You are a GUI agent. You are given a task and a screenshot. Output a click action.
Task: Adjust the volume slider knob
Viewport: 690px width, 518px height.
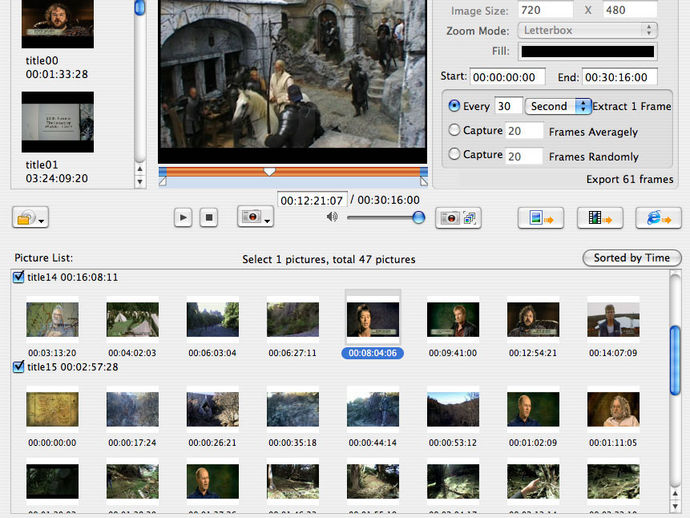(418, 217)
